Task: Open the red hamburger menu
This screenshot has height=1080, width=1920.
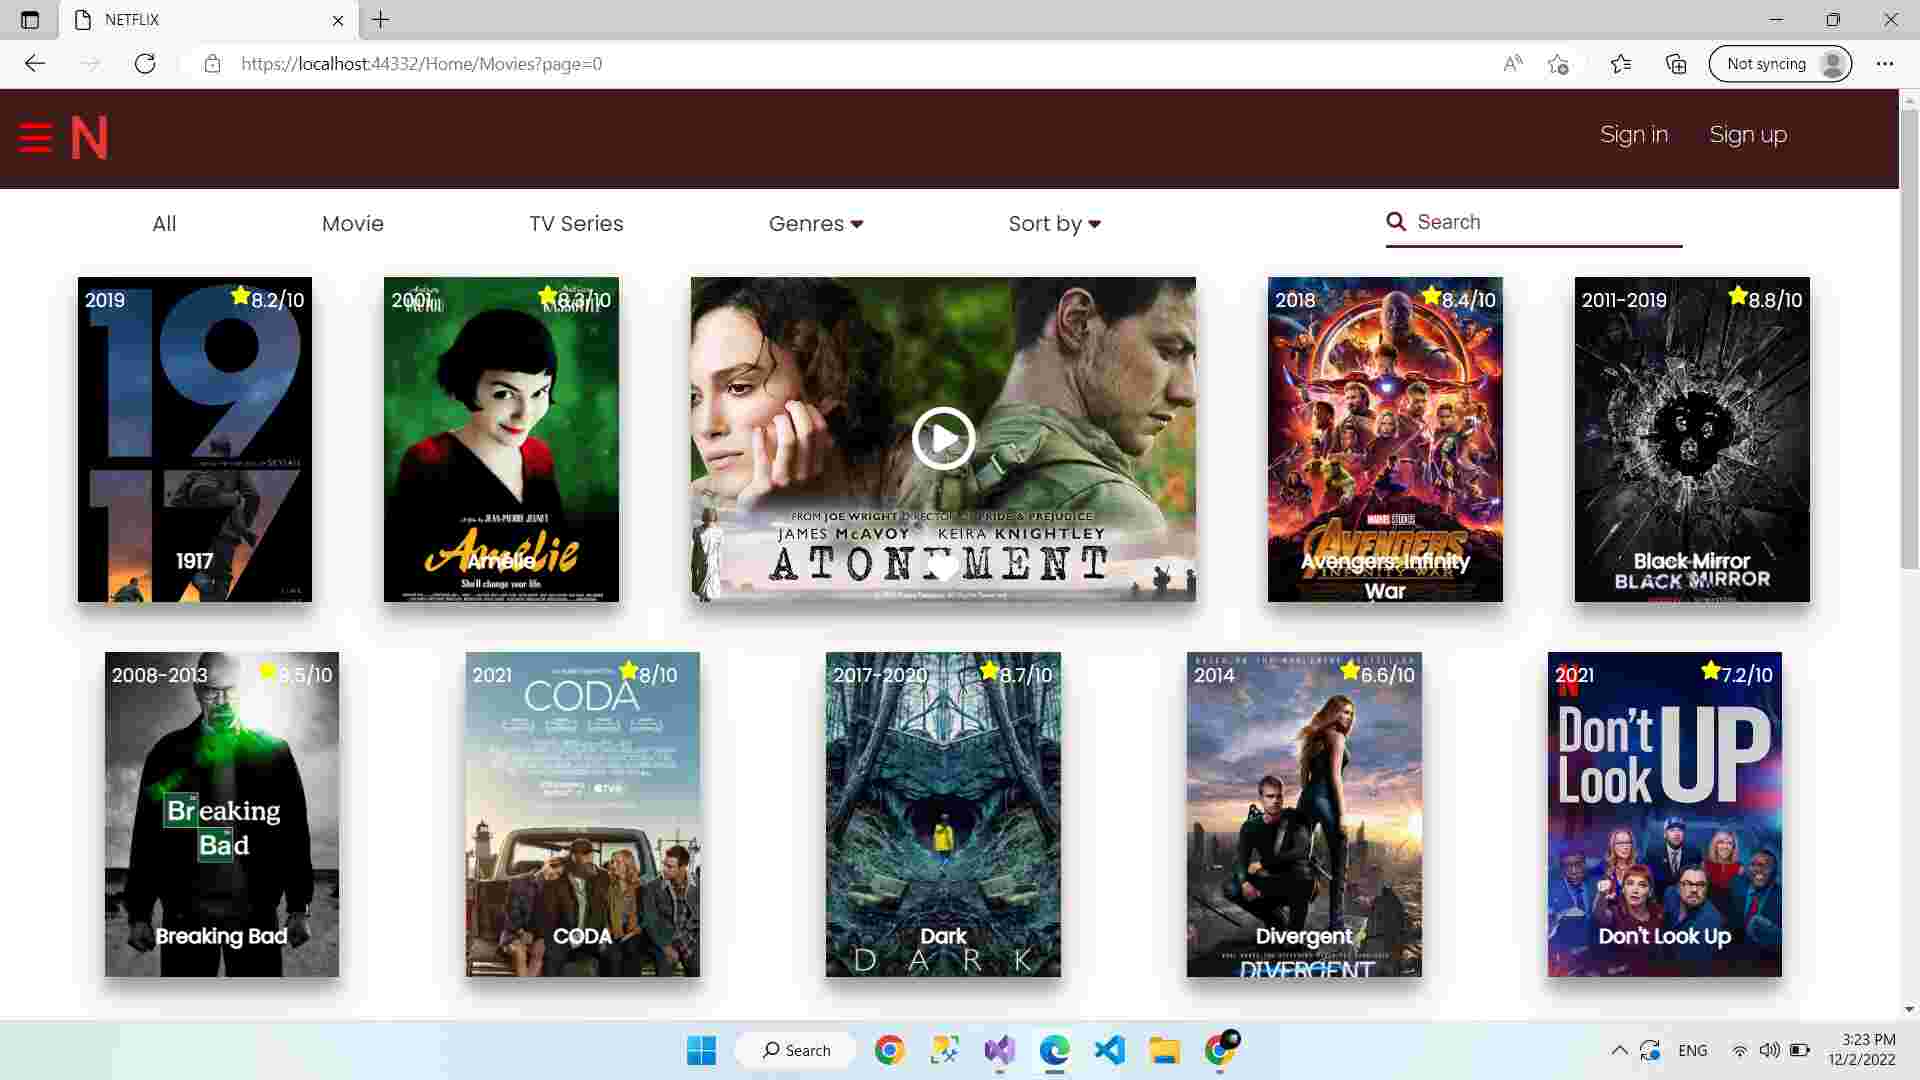Action: (x=35, y=137)
